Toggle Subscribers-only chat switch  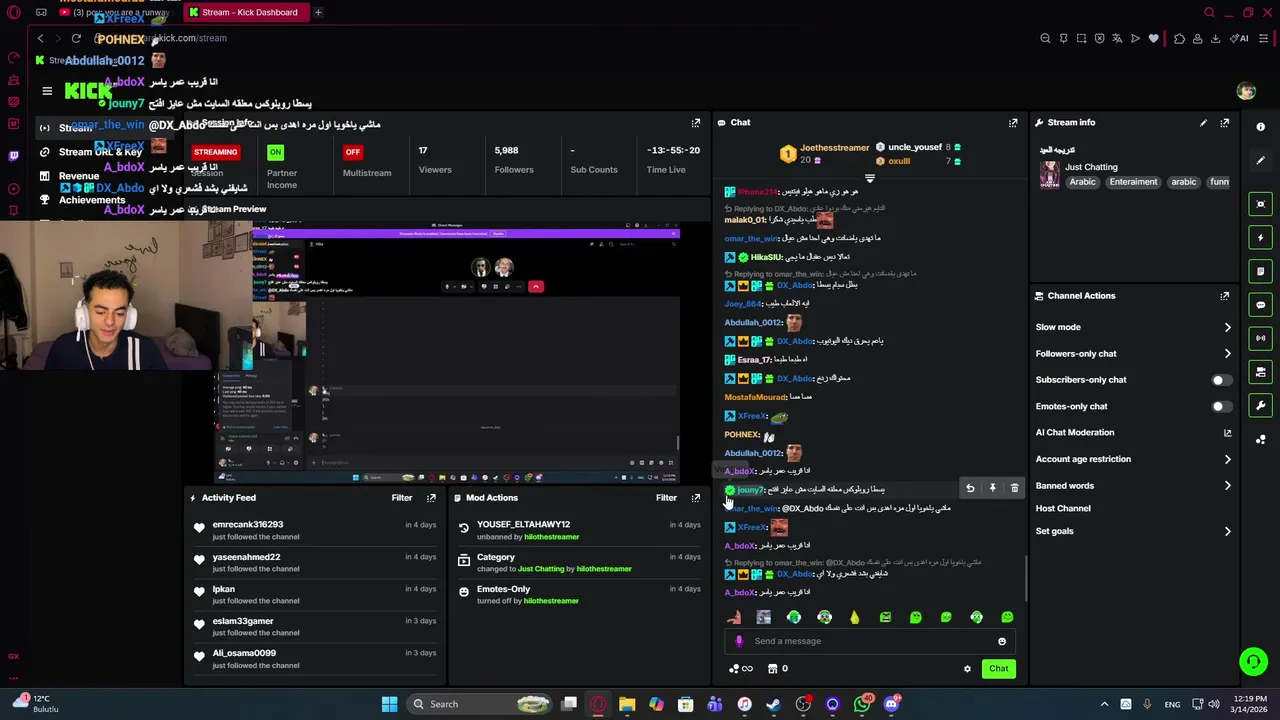pyautogui.click(x=1220, y=380)
